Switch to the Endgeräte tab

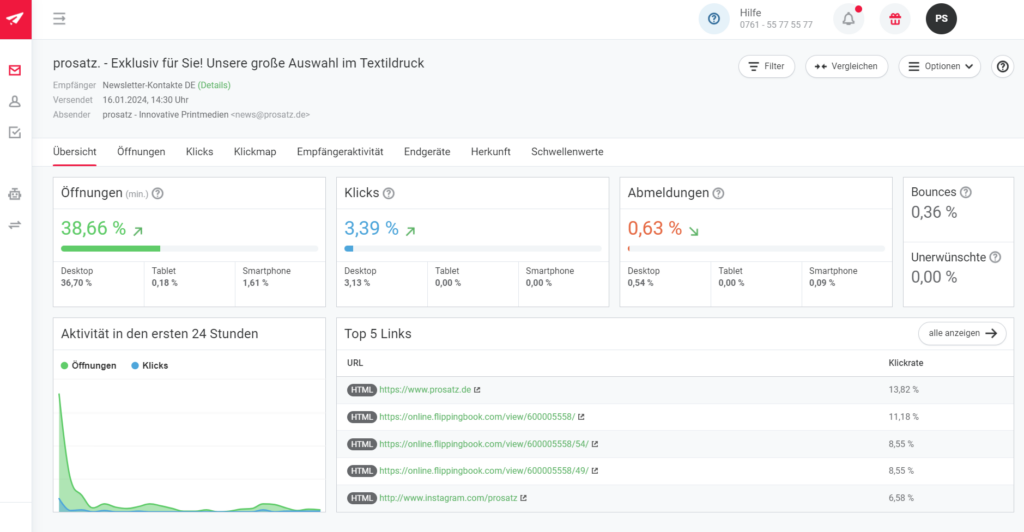pyautogui.click(x=427, y=152)
